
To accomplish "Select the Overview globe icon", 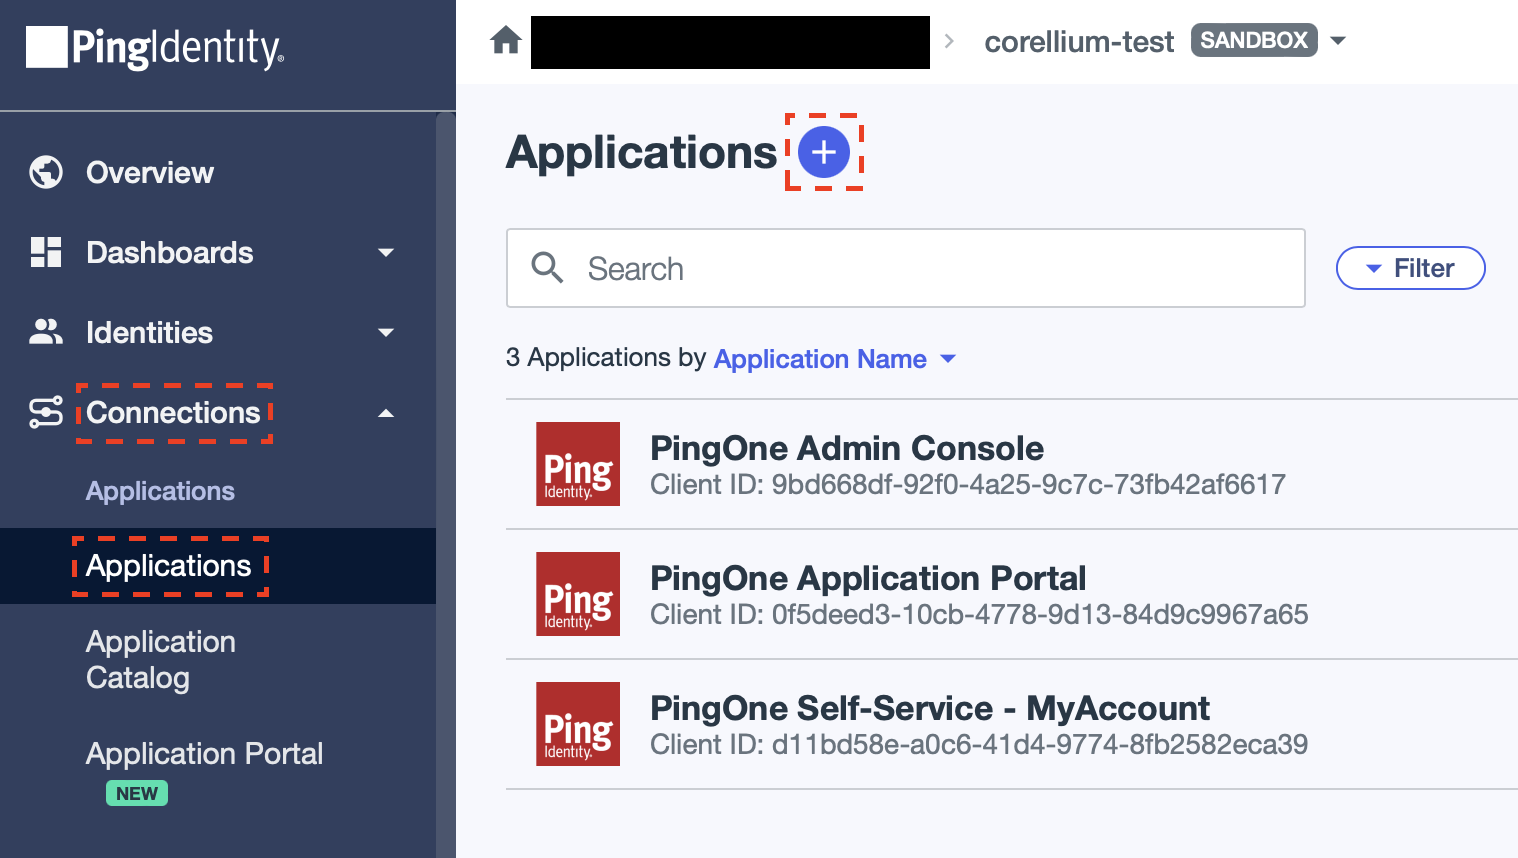I will pos(44,172).
